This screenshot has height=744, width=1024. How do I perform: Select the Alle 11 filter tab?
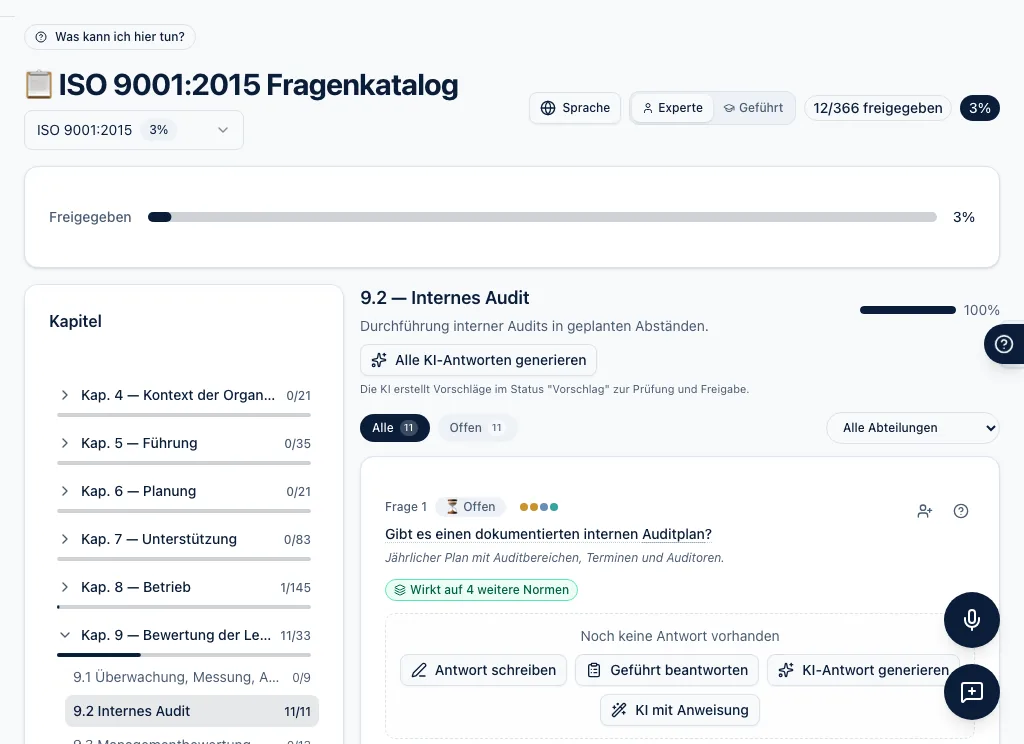coord(394,428)
